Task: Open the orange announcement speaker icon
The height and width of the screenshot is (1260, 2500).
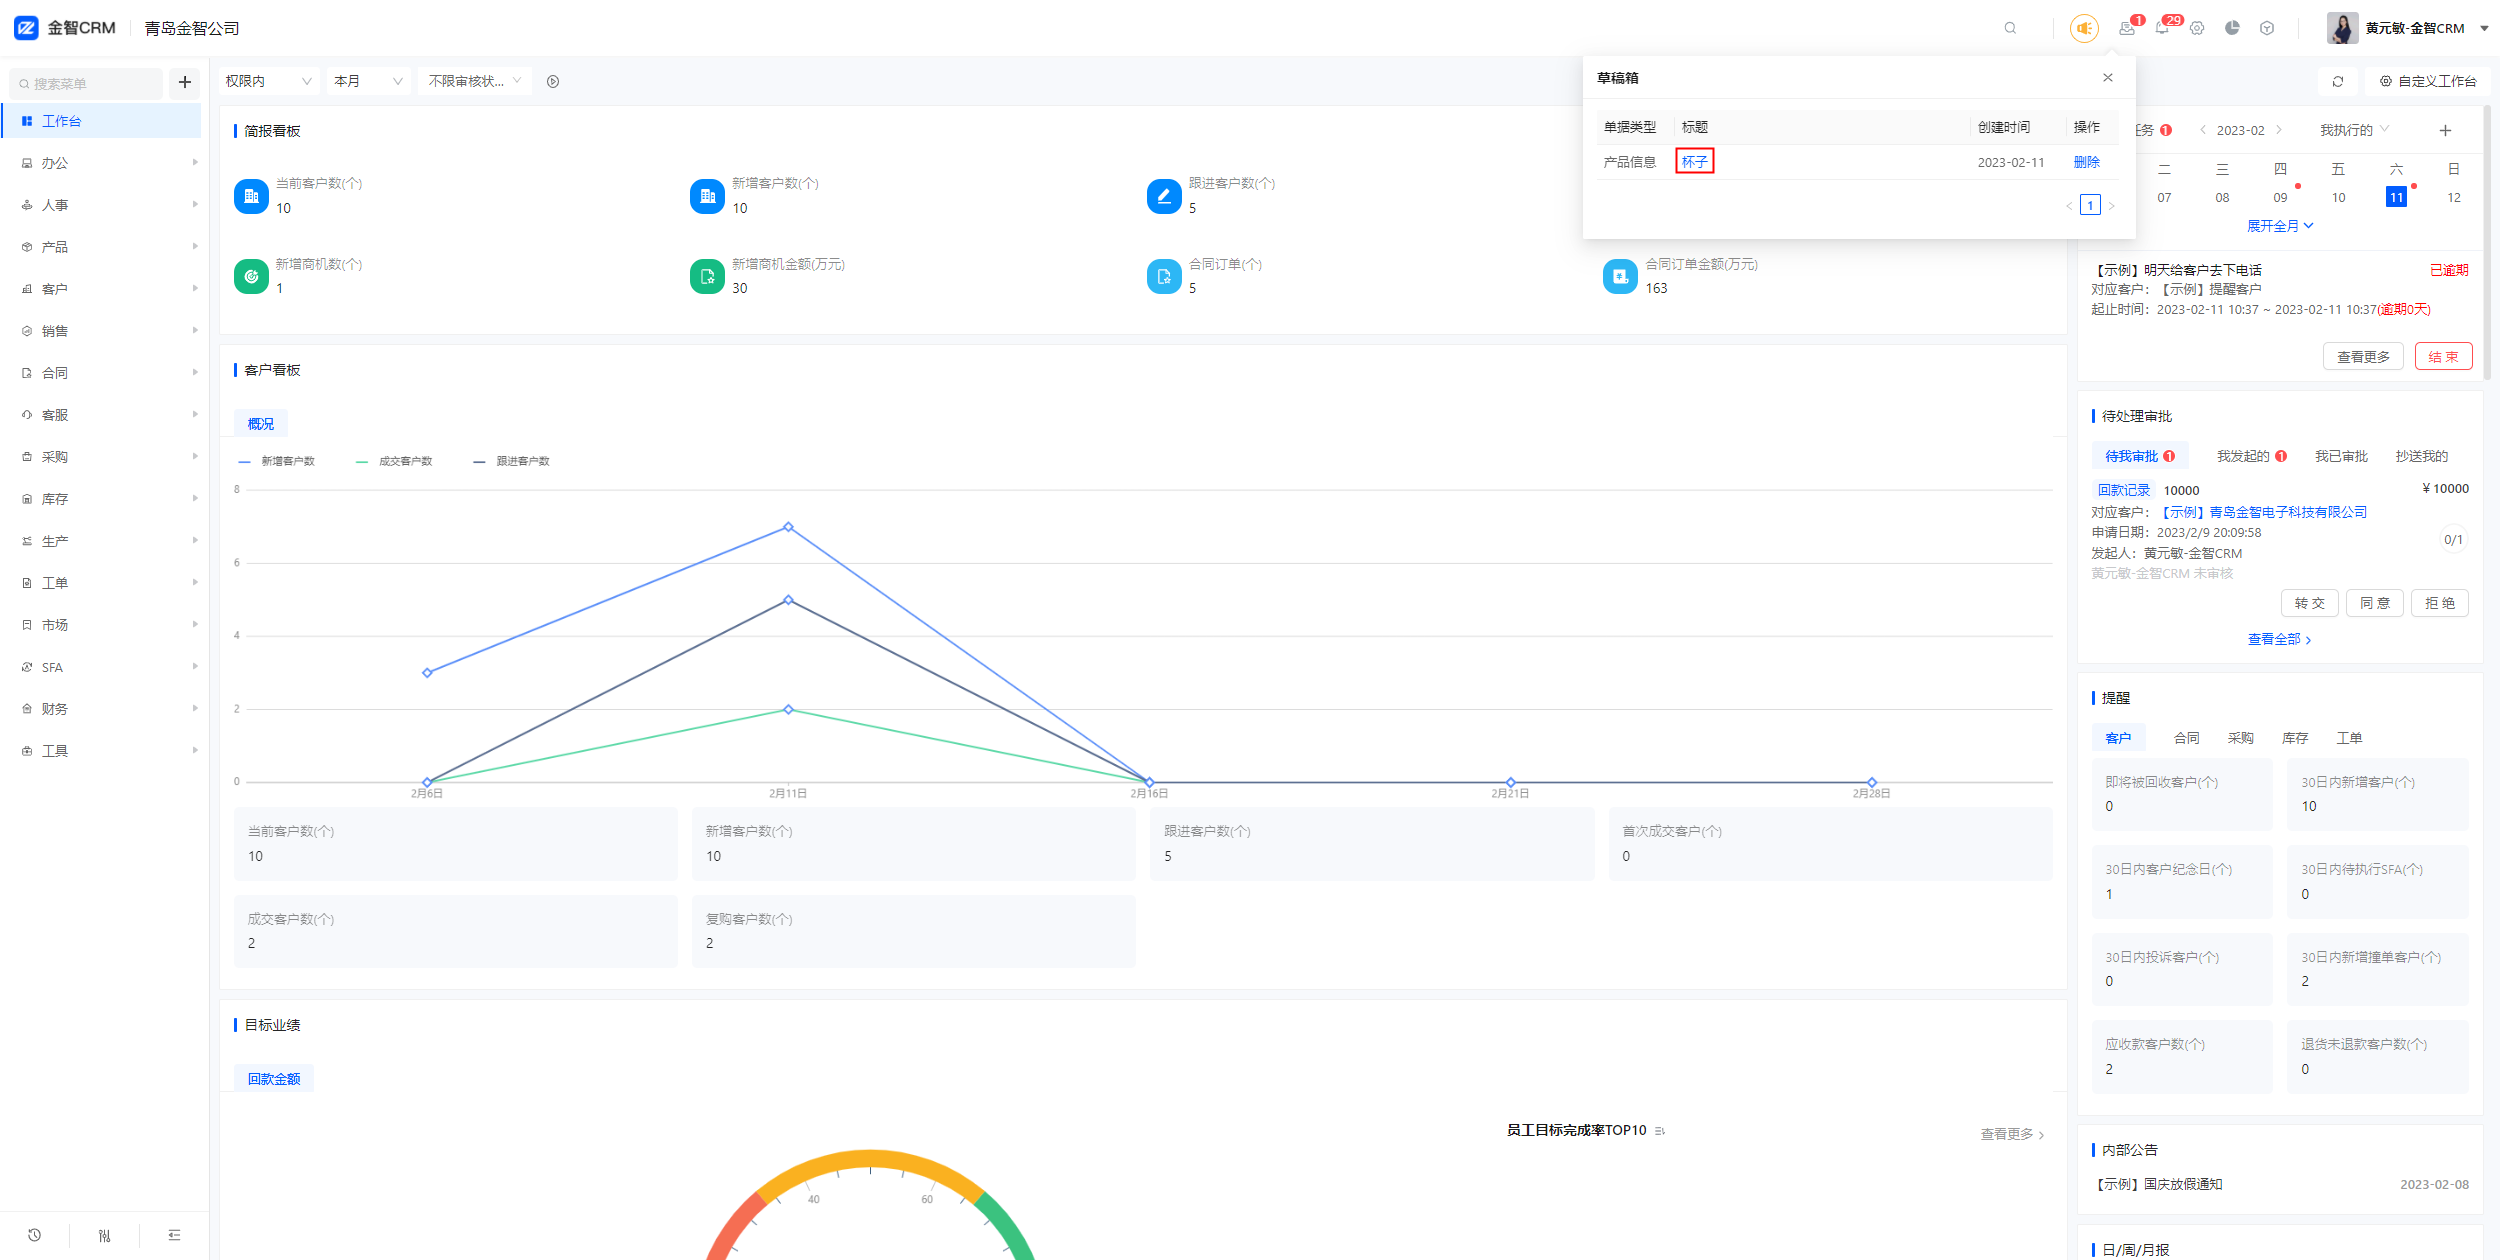Action: click(x=2084, y=28)
